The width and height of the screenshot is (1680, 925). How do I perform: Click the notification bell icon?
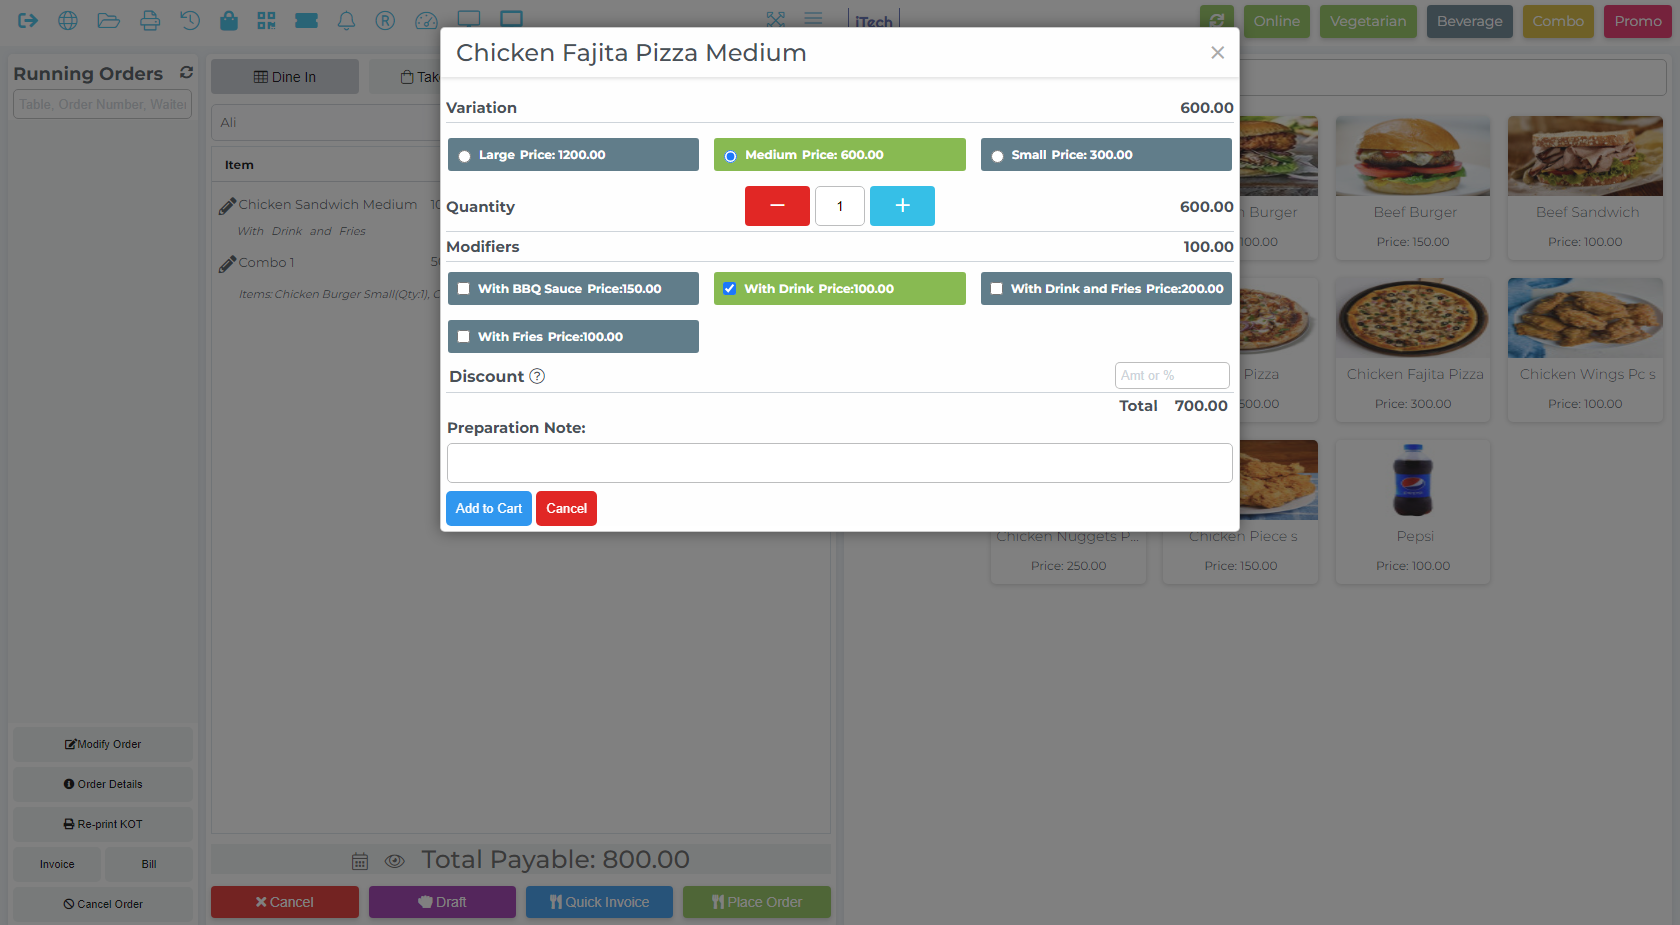click(346, 21)
